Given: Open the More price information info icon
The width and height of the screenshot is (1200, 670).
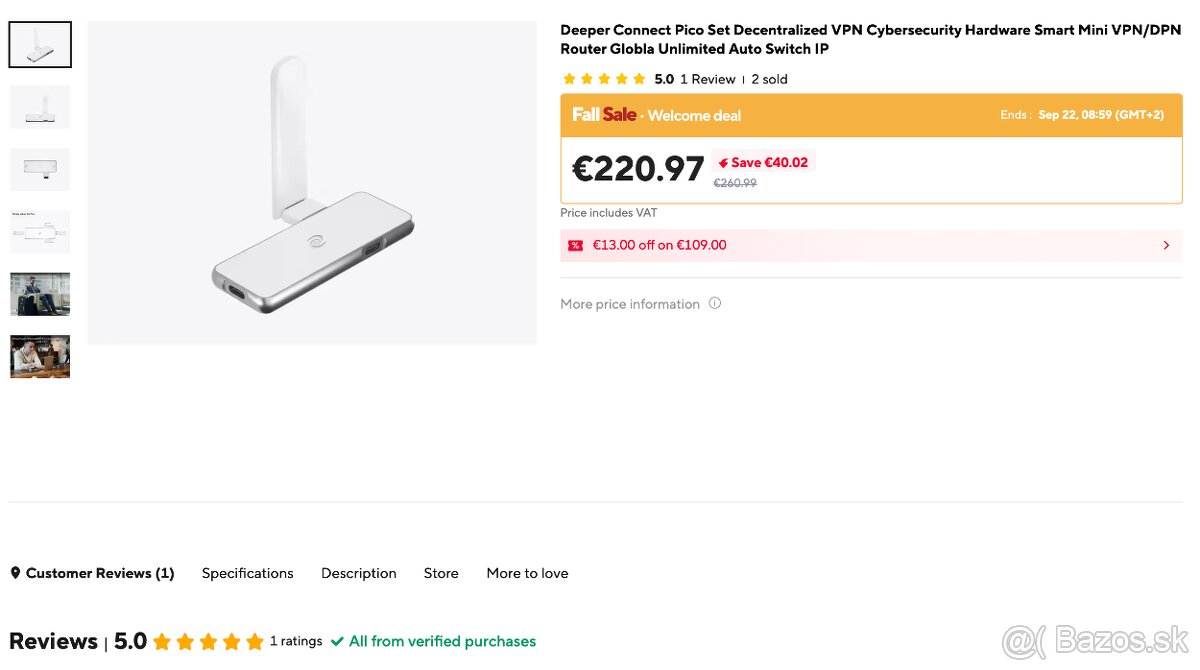Looking at the screenshot, I should click(714, 303).
